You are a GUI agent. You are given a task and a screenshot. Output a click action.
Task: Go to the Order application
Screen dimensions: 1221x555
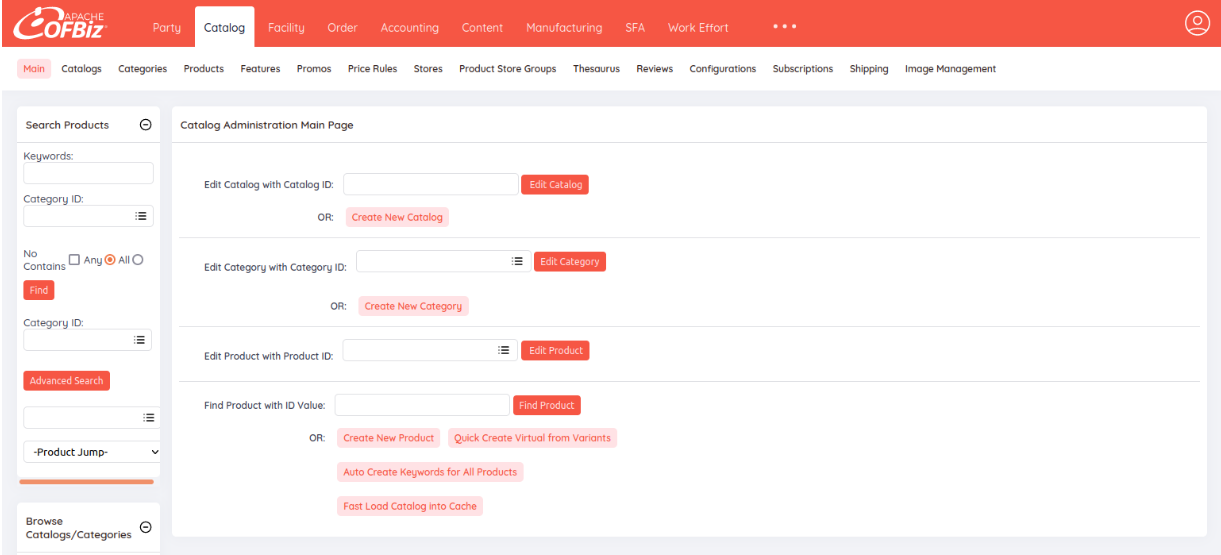pyautogui.click(x=342, y=28)
